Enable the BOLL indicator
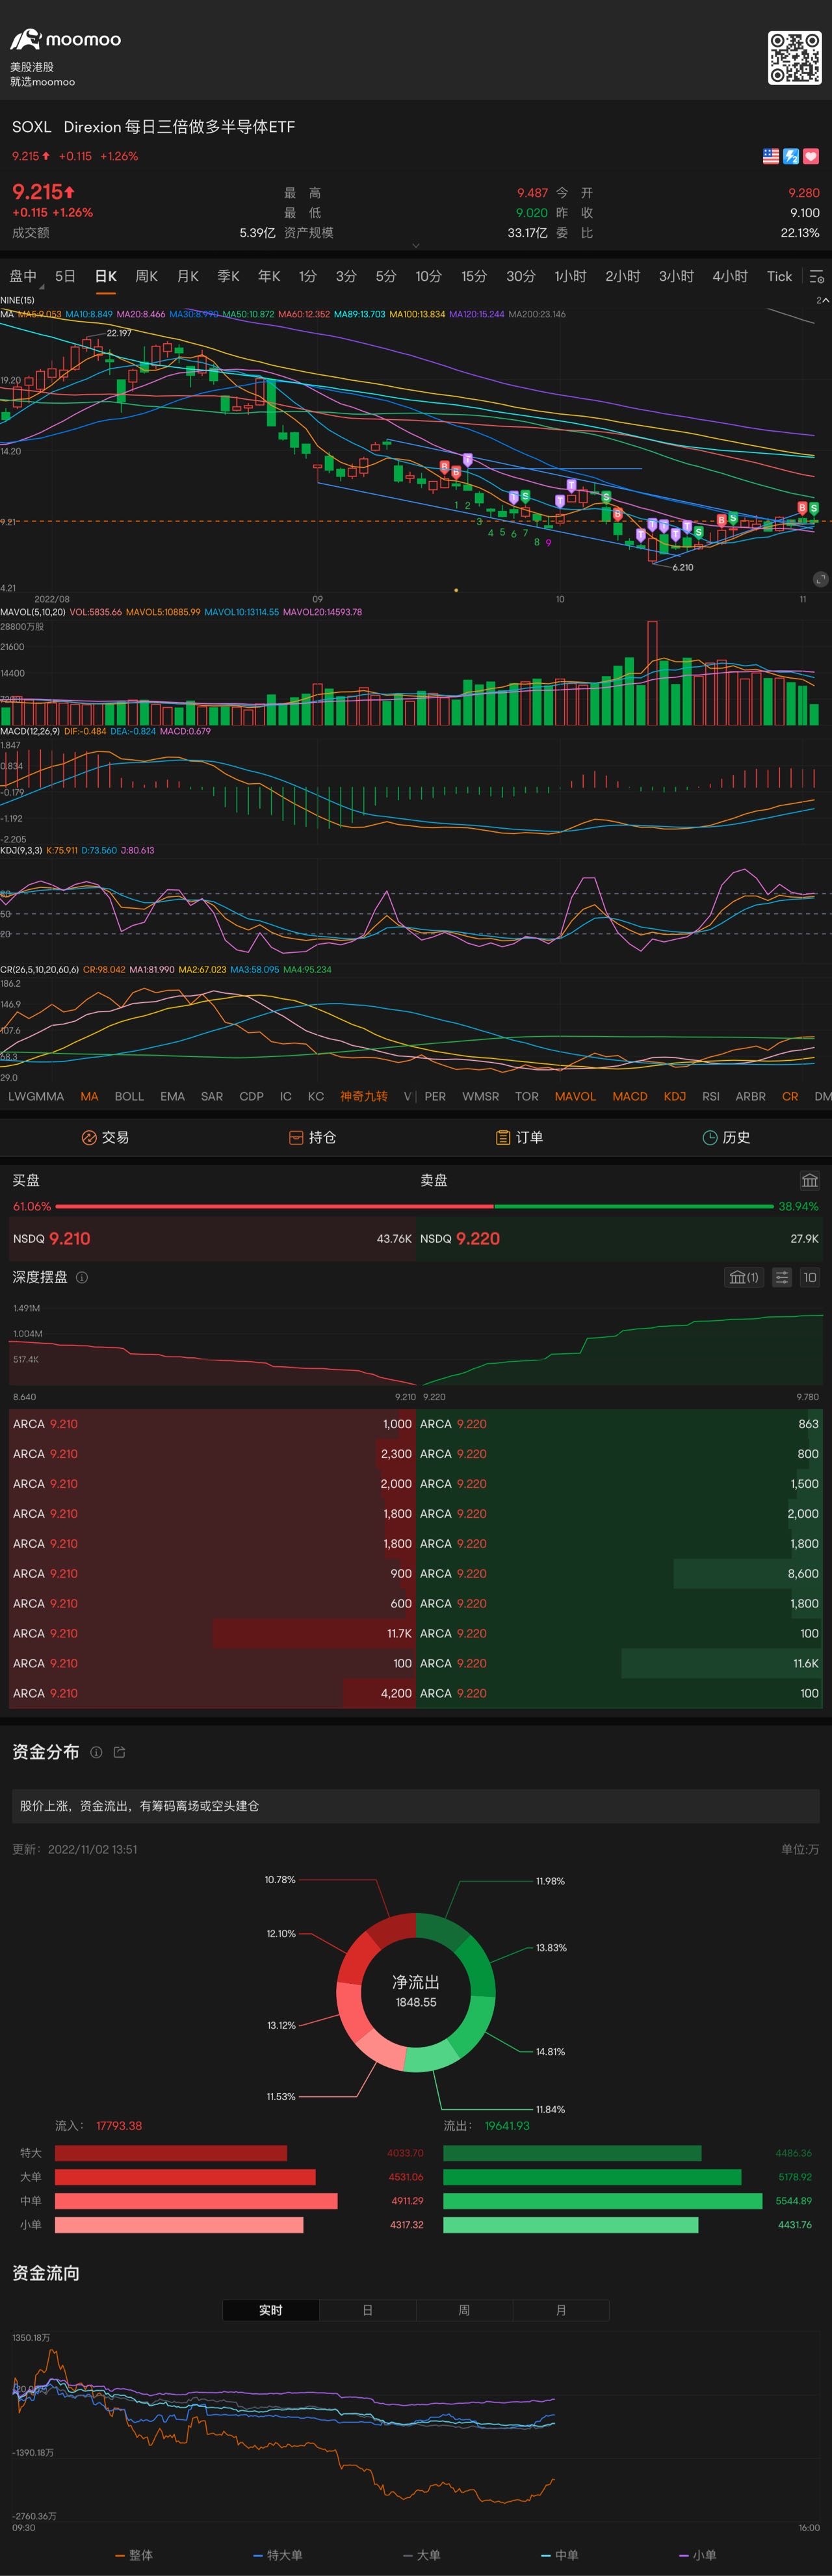 pyautogui.click(x=129, y=1096)
